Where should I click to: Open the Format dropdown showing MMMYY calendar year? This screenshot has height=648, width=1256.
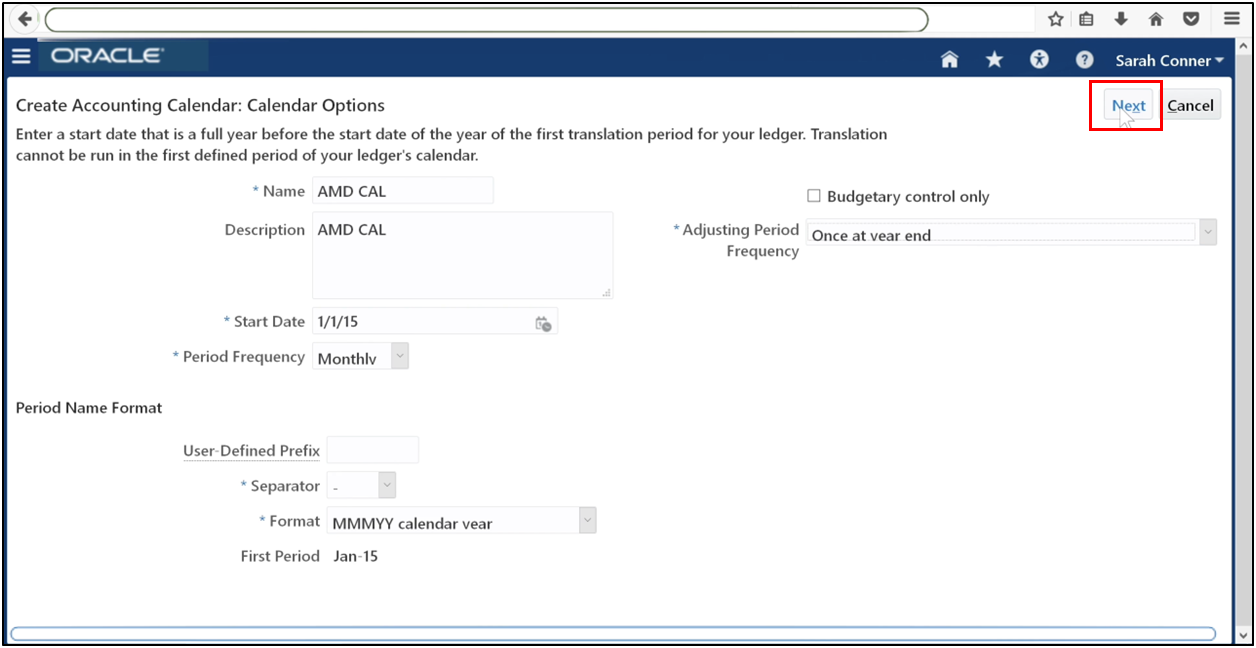click(587, 520)
